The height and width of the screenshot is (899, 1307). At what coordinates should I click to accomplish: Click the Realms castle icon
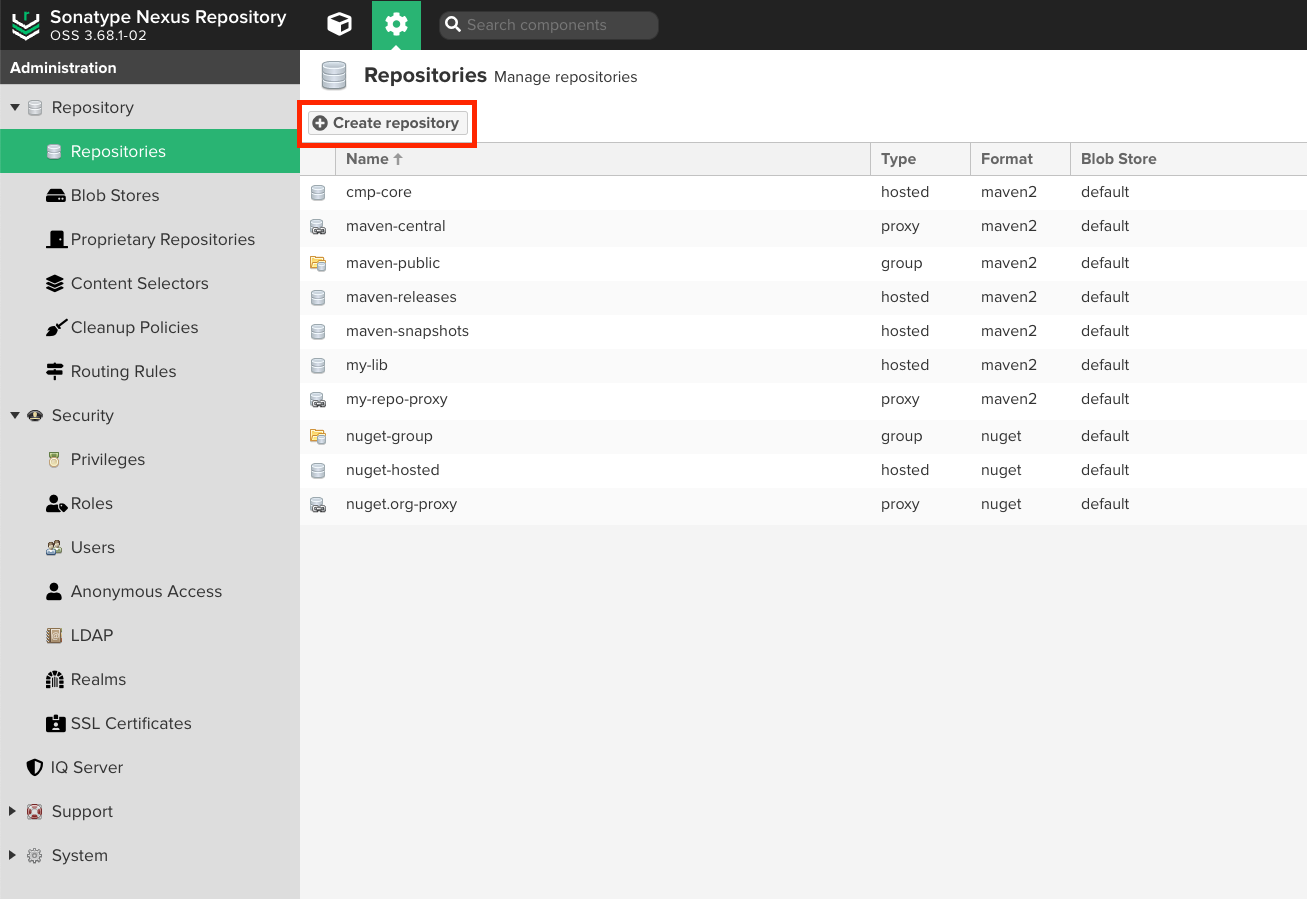(55, 680)
